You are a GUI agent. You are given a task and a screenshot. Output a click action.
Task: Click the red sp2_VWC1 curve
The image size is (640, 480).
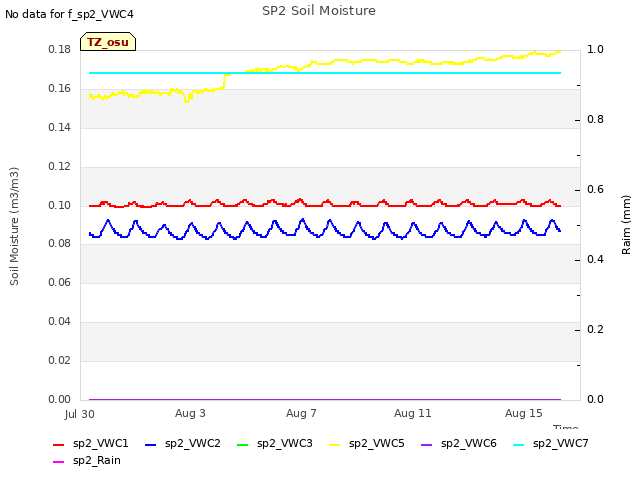point(325,204)
